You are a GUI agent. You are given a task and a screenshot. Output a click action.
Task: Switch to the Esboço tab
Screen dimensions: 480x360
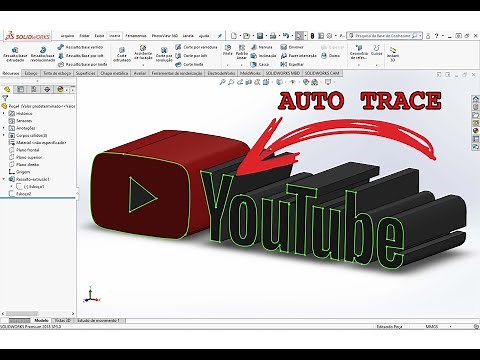point(31,73)
